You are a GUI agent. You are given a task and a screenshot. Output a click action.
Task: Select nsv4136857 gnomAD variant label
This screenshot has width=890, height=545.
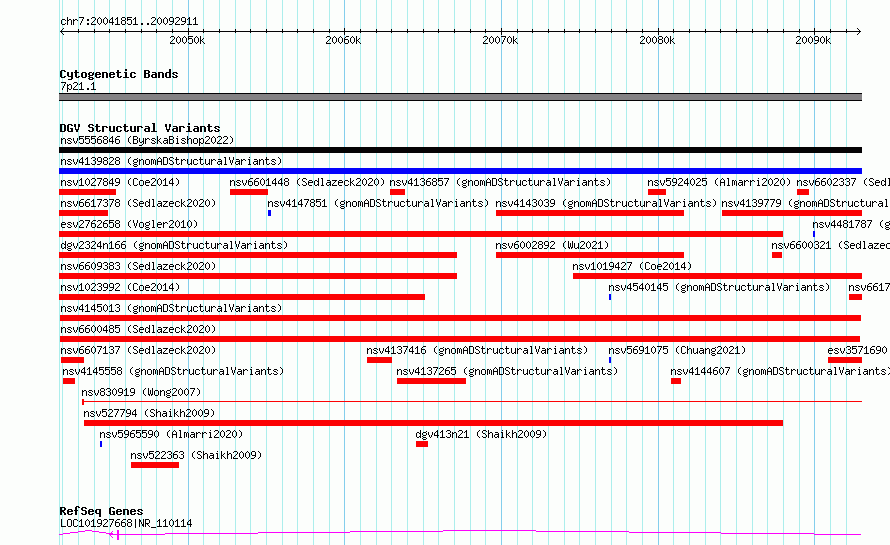pos(500,182)
